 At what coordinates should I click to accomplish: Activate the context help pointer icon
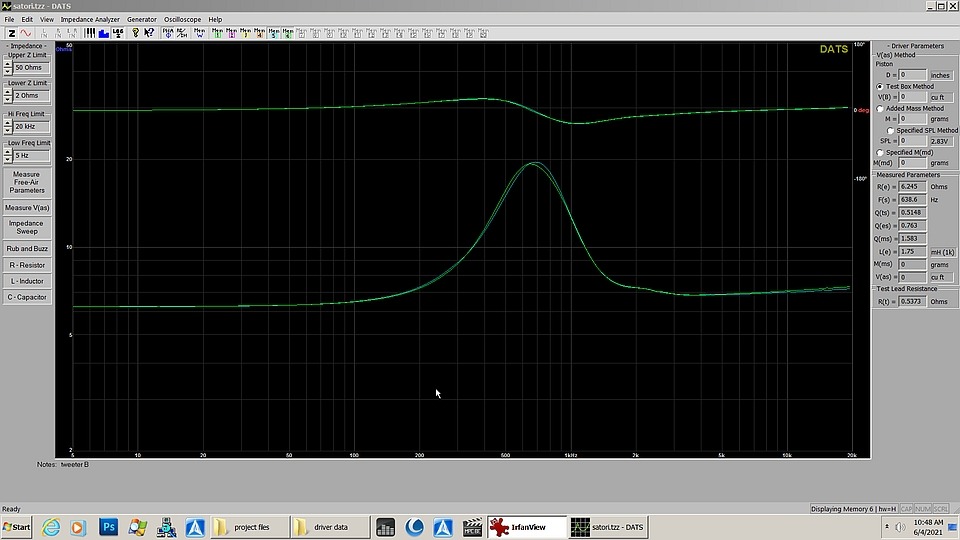(149, 33)
